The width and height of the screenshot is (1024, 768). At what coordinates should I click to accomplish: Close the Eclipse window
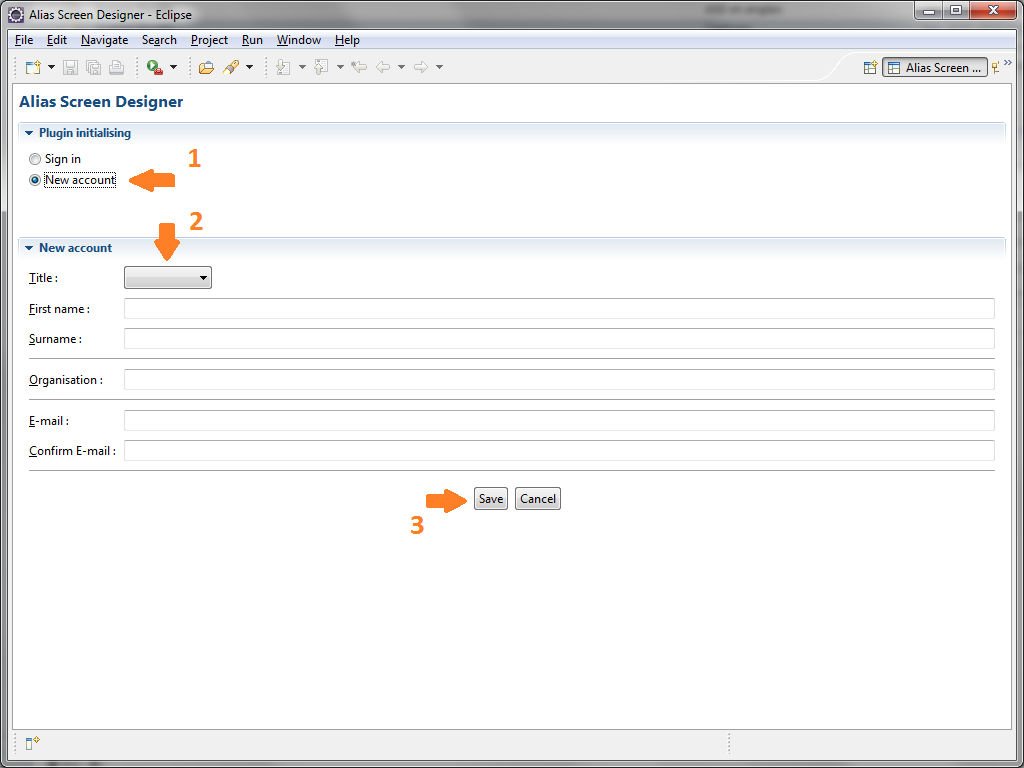[993, 11]
